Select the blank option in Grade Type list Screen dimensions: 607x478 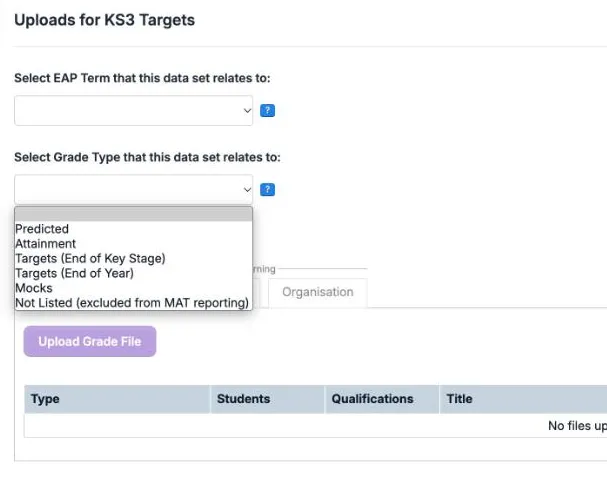click(134, 214)
